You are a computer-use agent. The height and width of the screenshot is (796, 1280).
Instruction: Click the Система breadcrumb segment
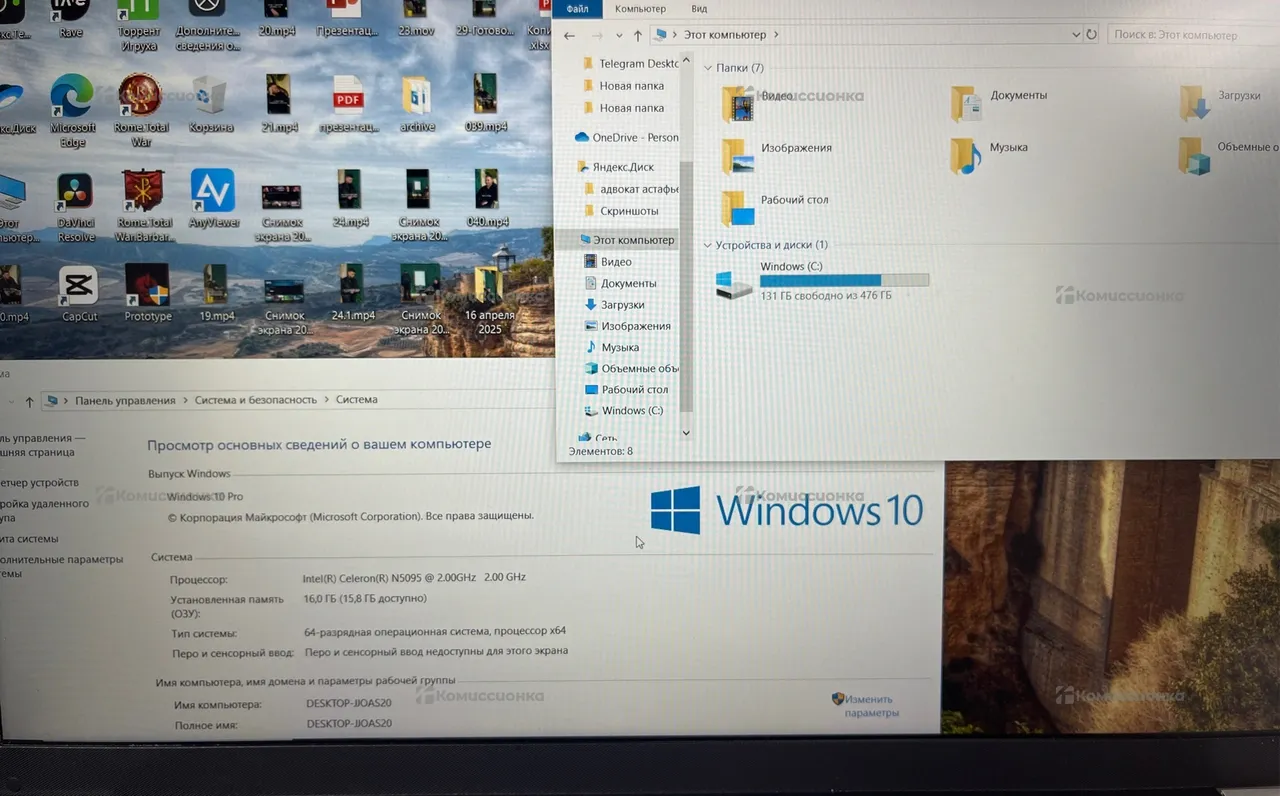click(x=357, y=400)
